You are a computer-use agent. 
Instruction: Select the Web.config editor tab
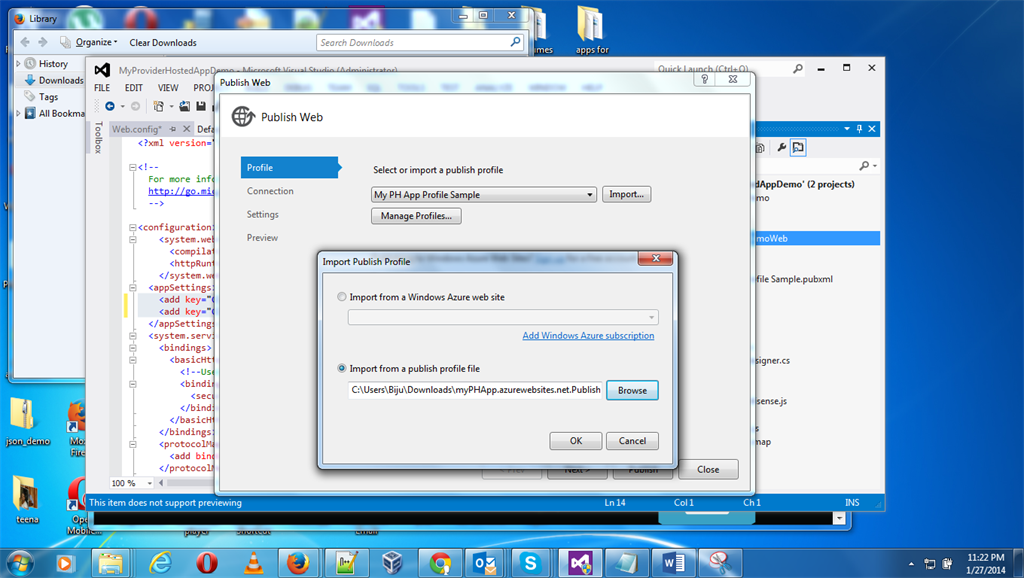136,129
